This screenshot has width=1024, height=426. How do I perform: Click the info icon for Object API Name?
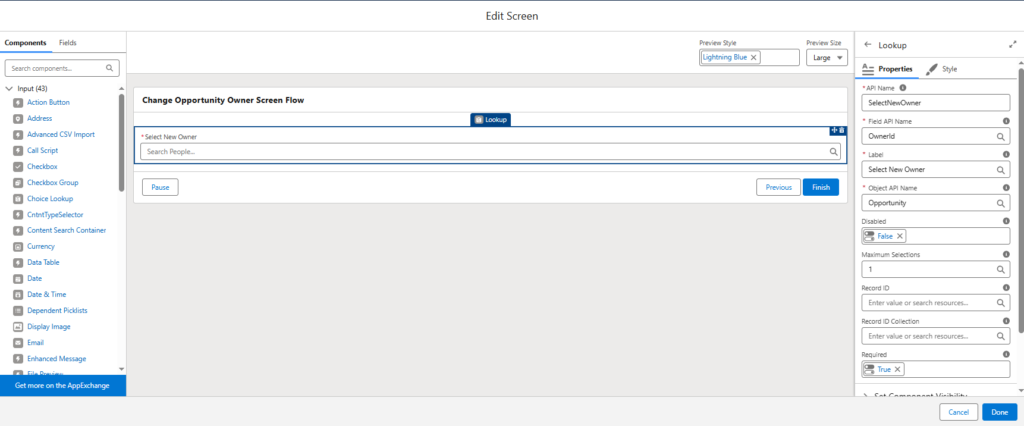point(1006,188)
